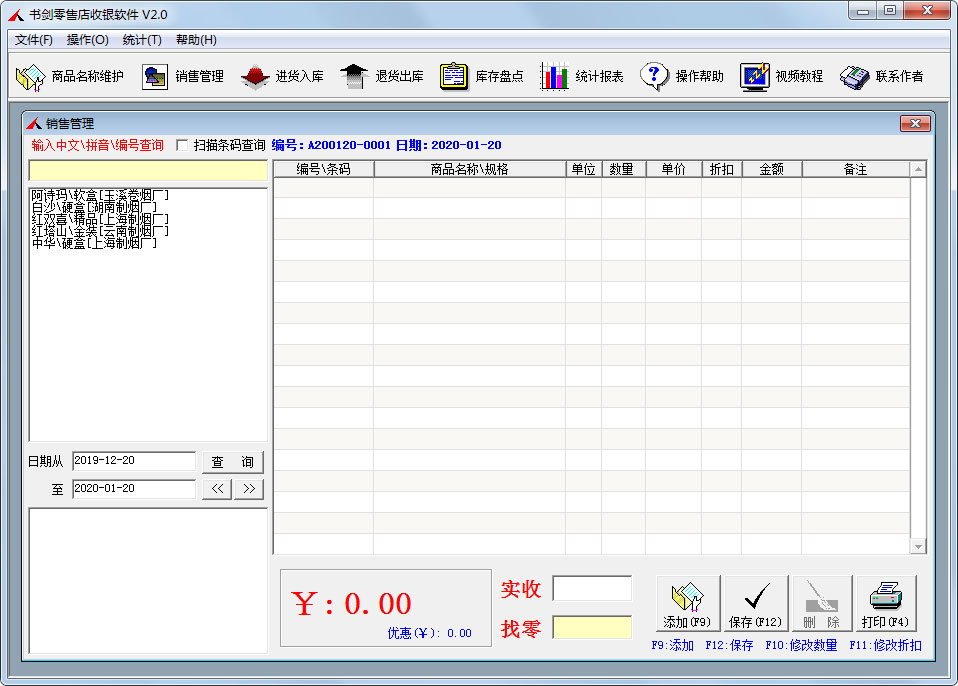Click the F10:修改数量 shortcut hint

[801, 645]
